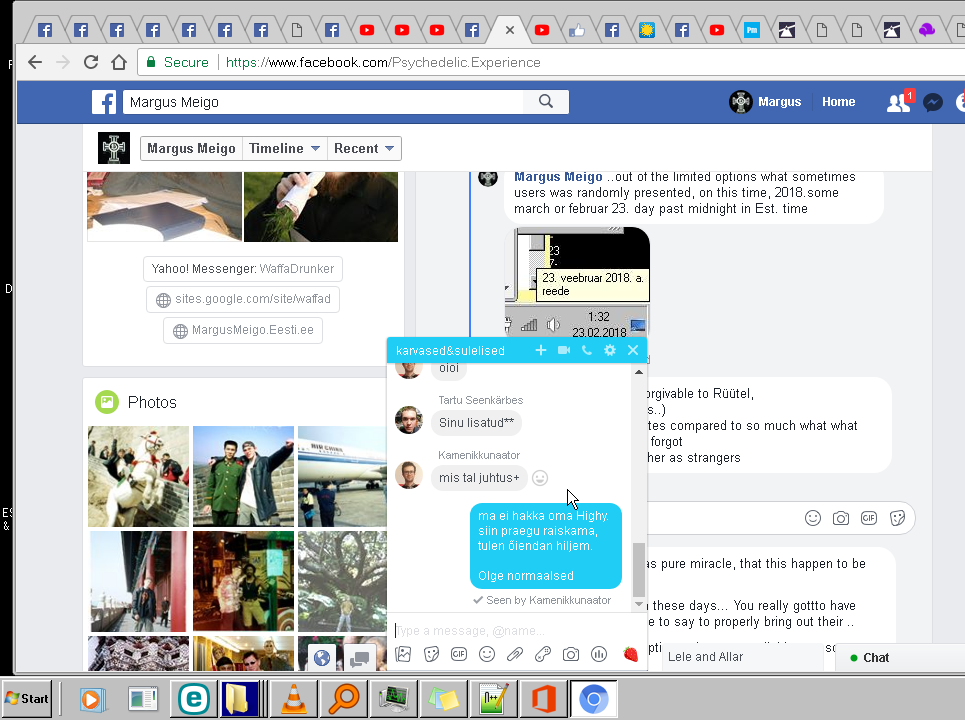Choose a sticker in chat toolbar
965x720 pixels.
pos(431,654)
